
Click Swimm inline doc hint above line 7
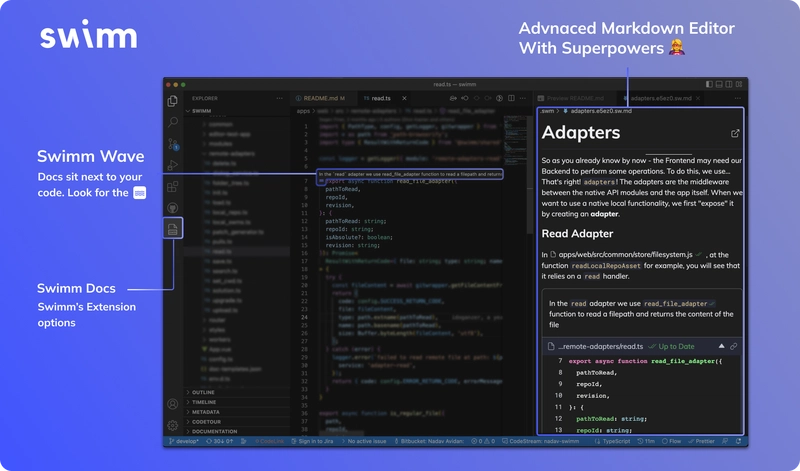click(410, 174)
